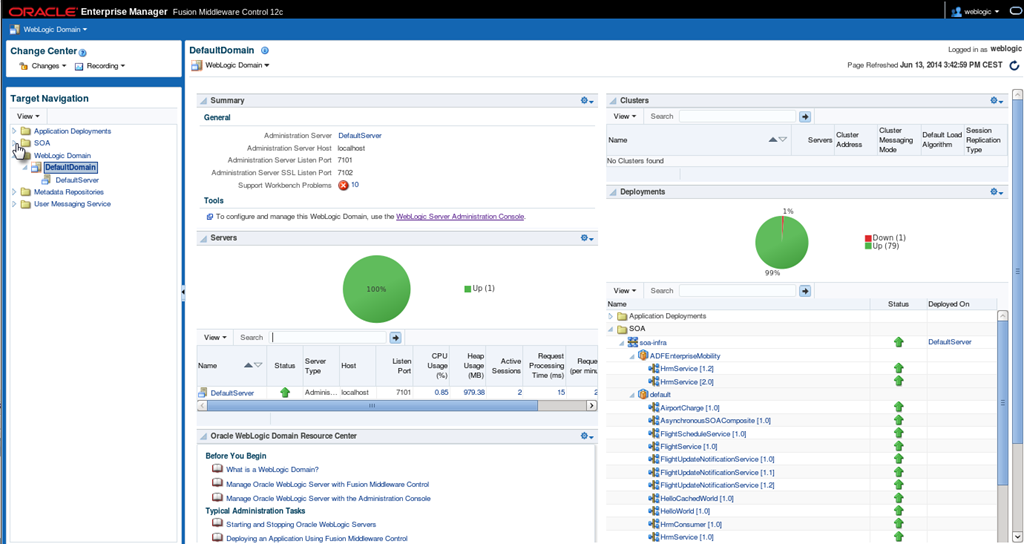Open the Clusters panel gear menu
1024x544 pixels.
pos(997,101)
